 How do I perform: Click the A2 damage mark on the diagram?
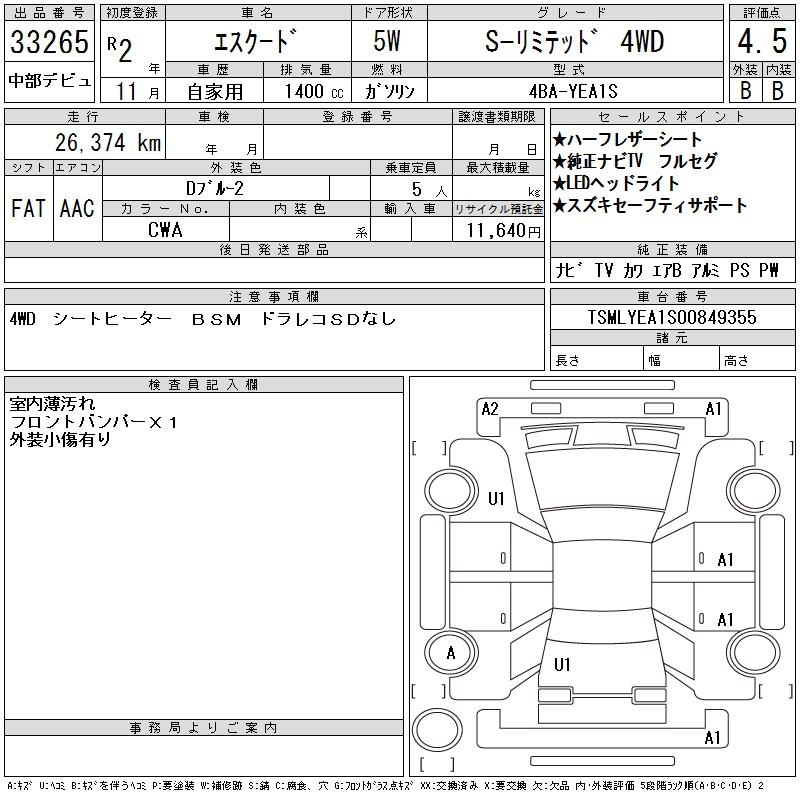[490, 408]
